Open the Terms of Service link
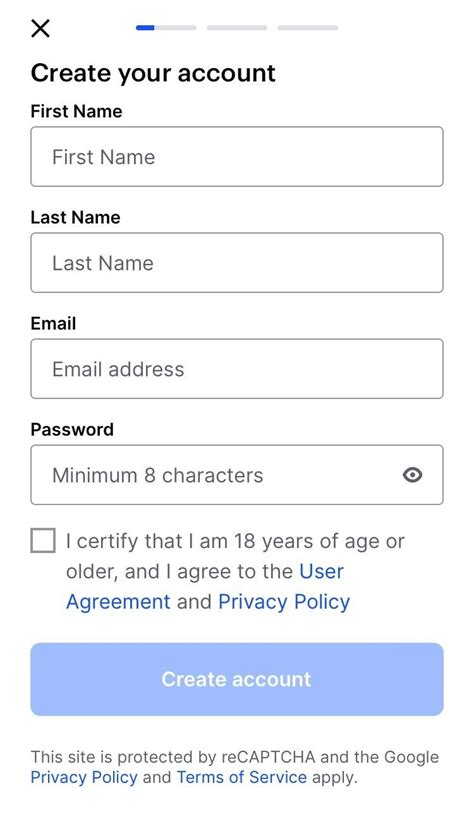 242,777
